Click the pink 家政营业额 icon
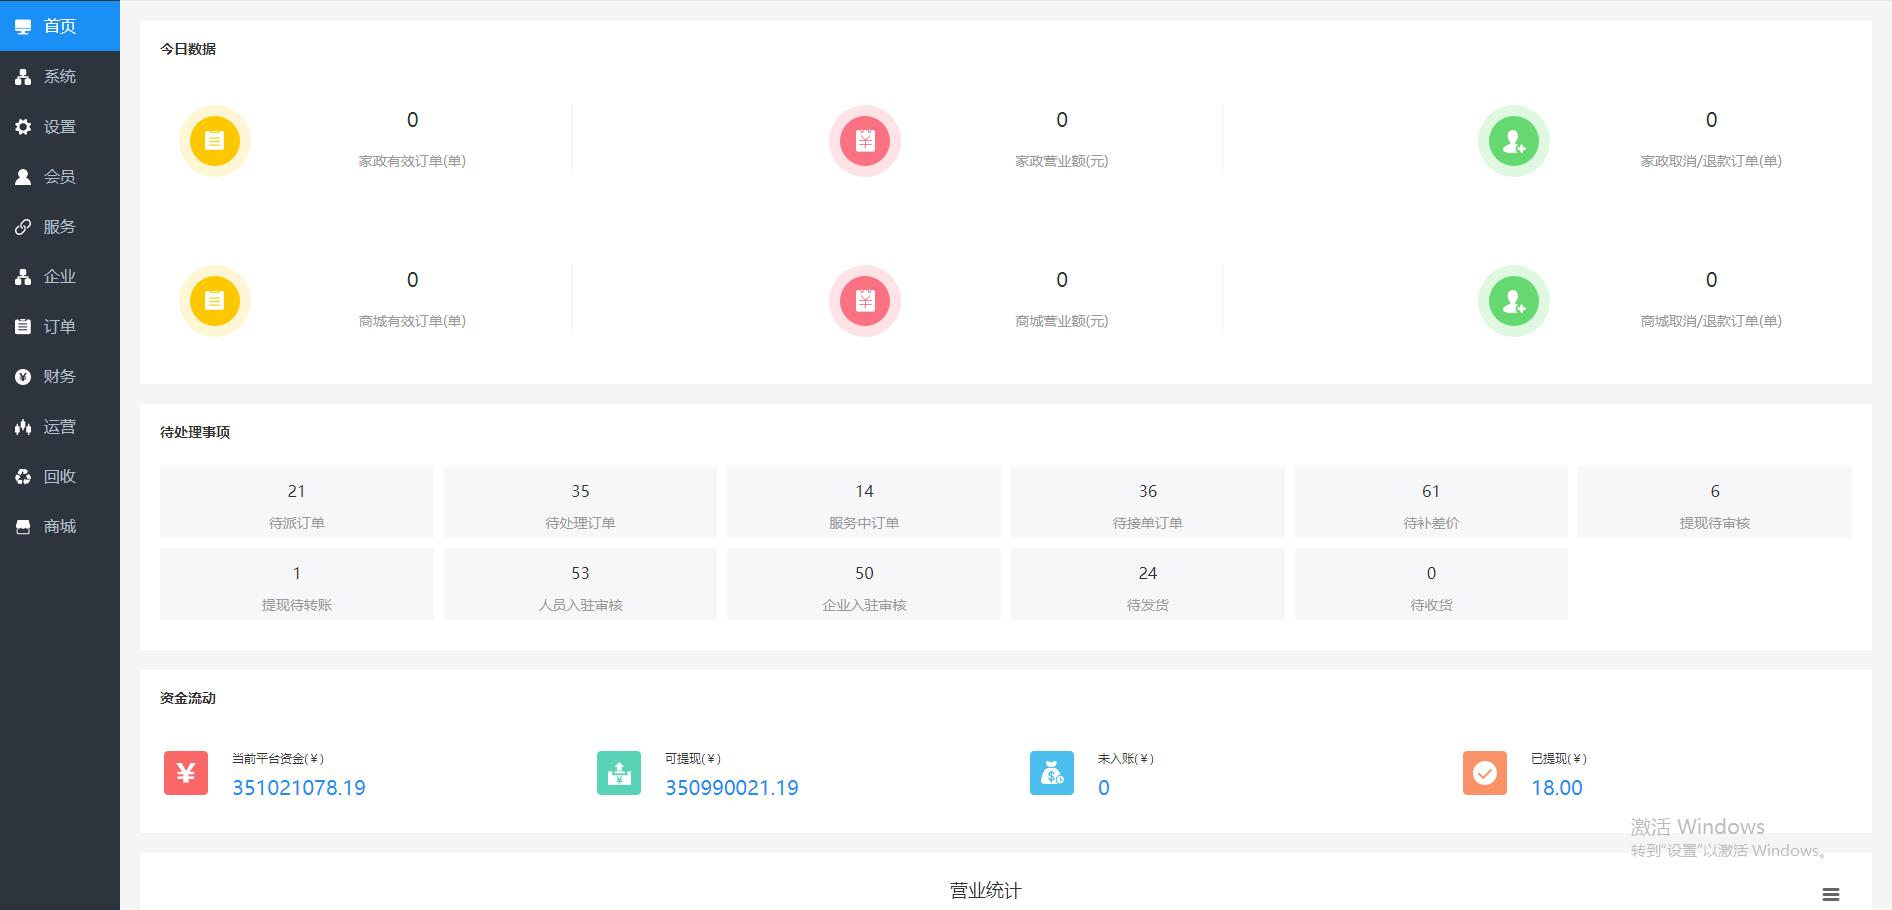The image size is (1892, 910). (865, 141)
